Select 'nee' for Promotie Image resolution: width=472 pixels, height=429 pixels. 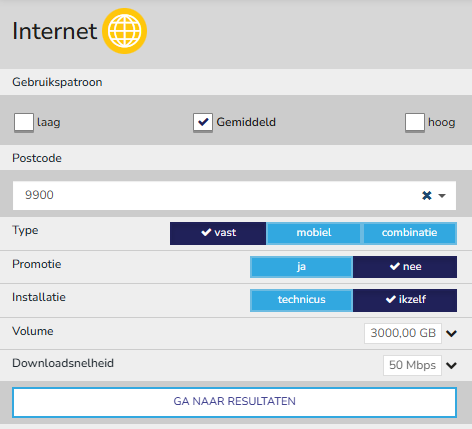tap(405, 267)
